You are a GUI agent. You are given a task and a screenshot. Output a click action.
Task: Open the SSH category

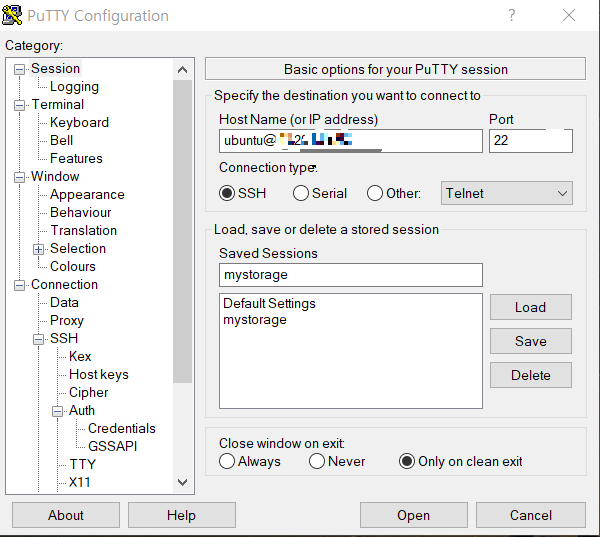coord(64,338)
